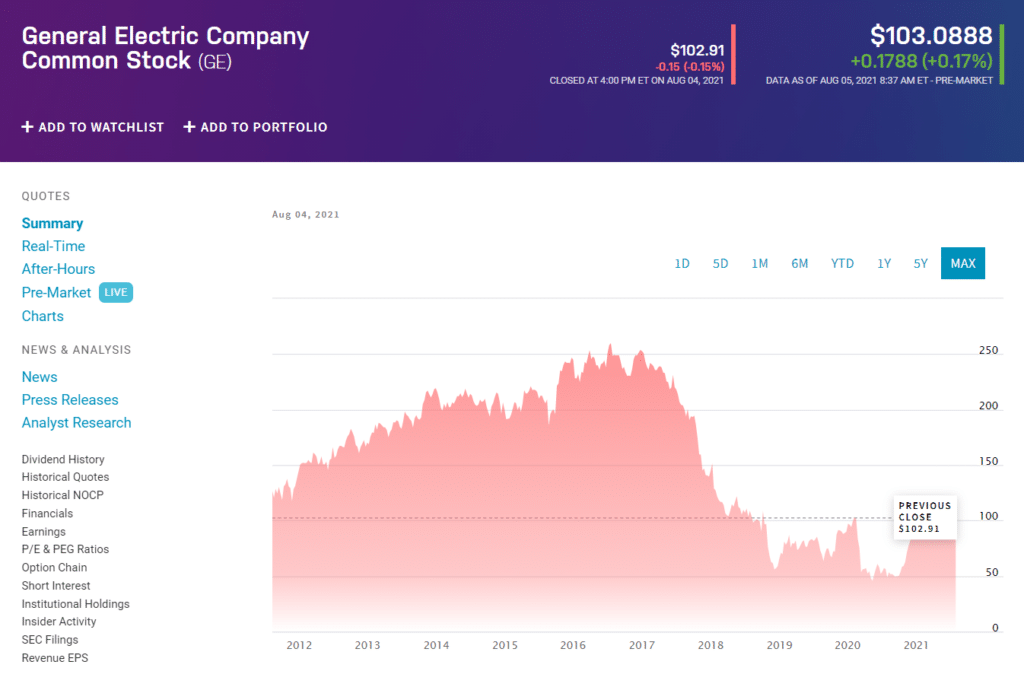Click the General Electric Company stock title
1024x687 pixels.
(x=165, y=48)
